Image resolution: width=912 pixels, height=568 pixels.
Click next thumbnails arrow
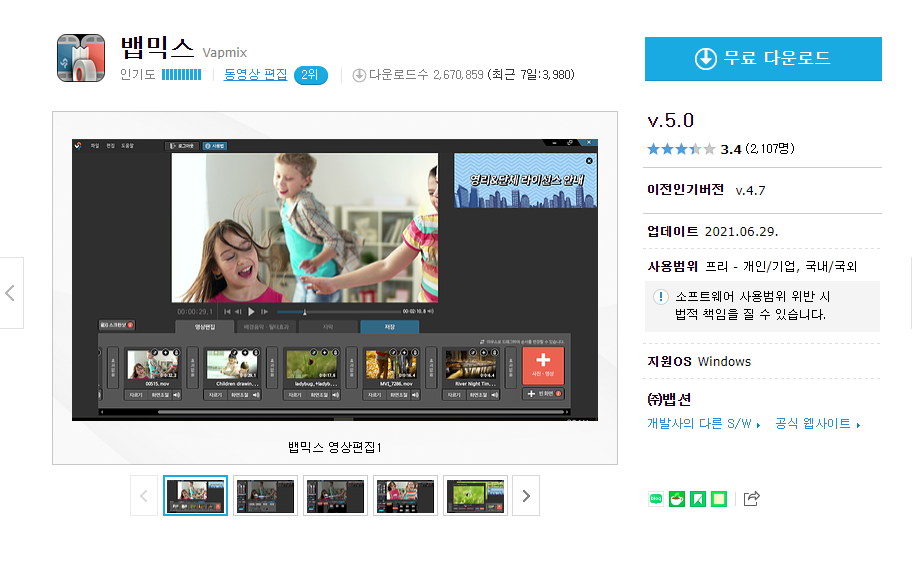[x=526, y=496]
